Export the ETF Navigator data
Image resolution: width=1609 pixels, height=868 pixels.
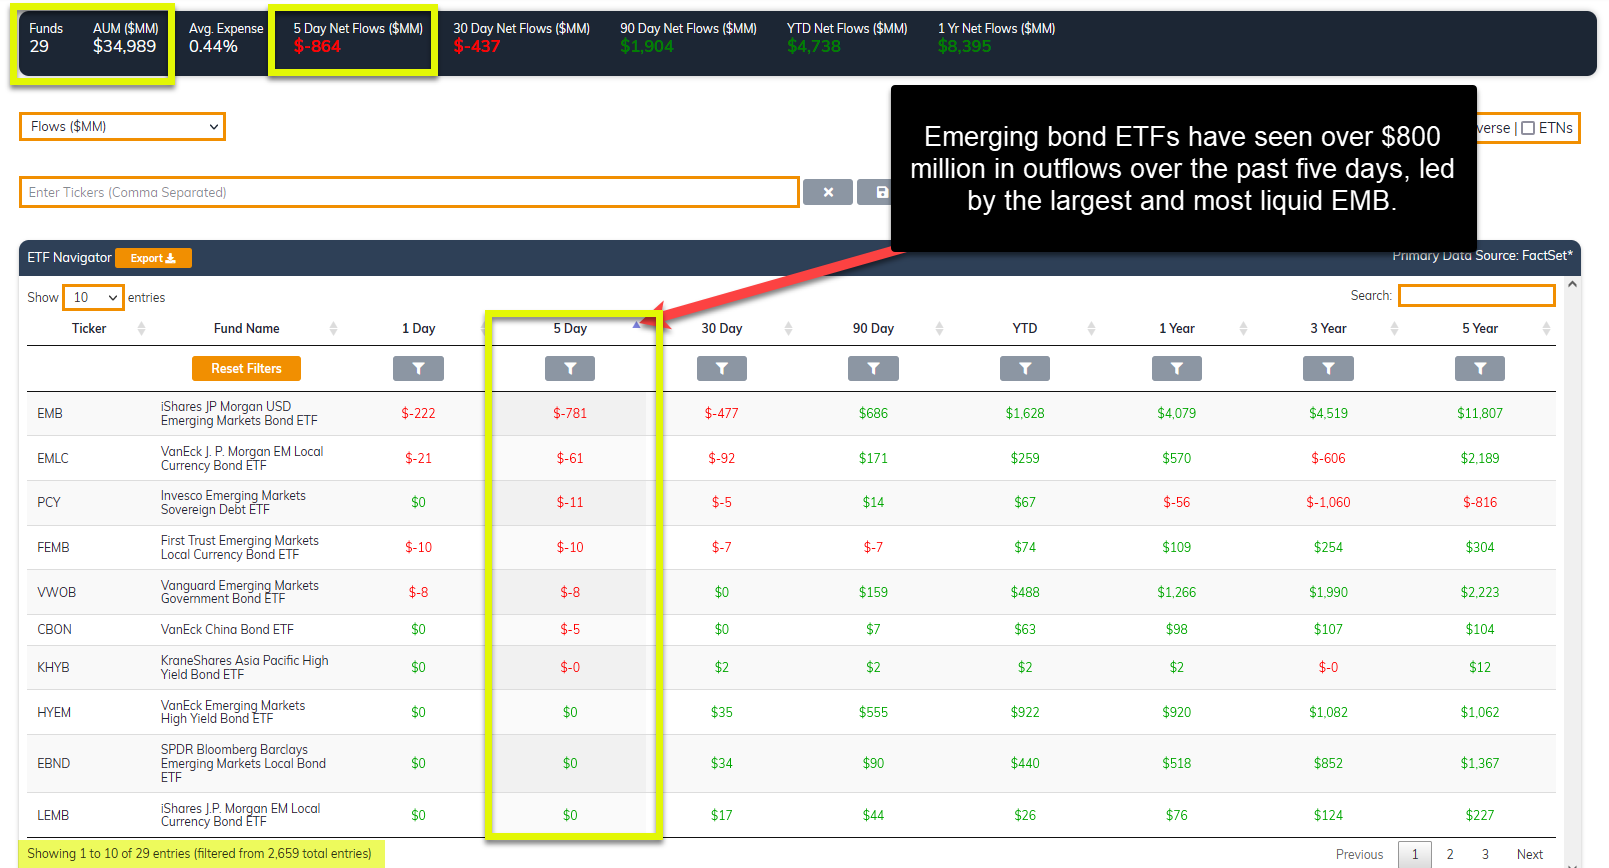coord(153,258)
